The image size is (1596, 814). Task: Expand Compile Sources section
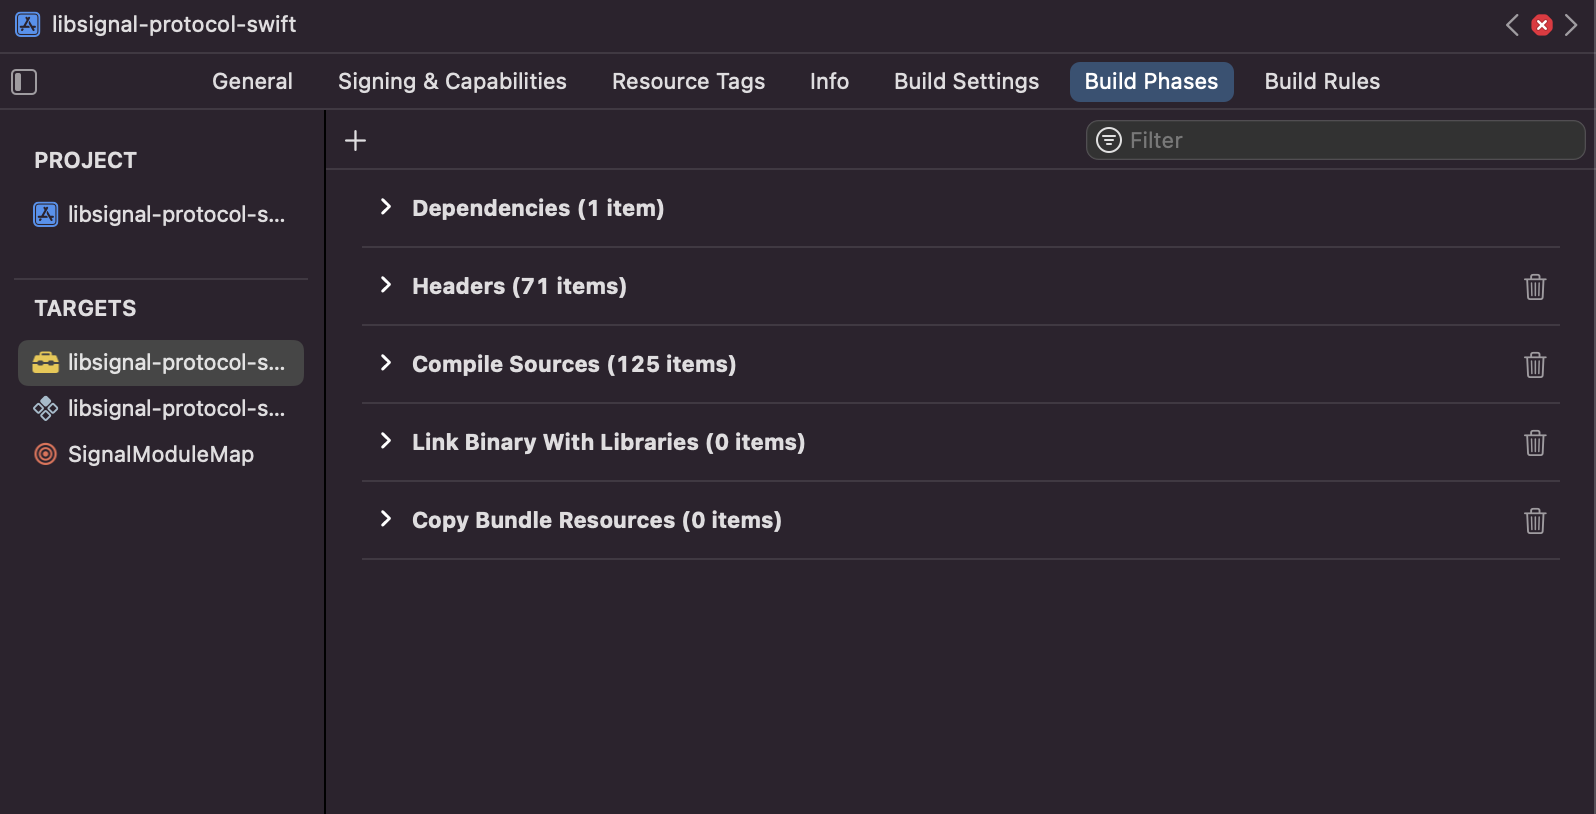[386, 363]
